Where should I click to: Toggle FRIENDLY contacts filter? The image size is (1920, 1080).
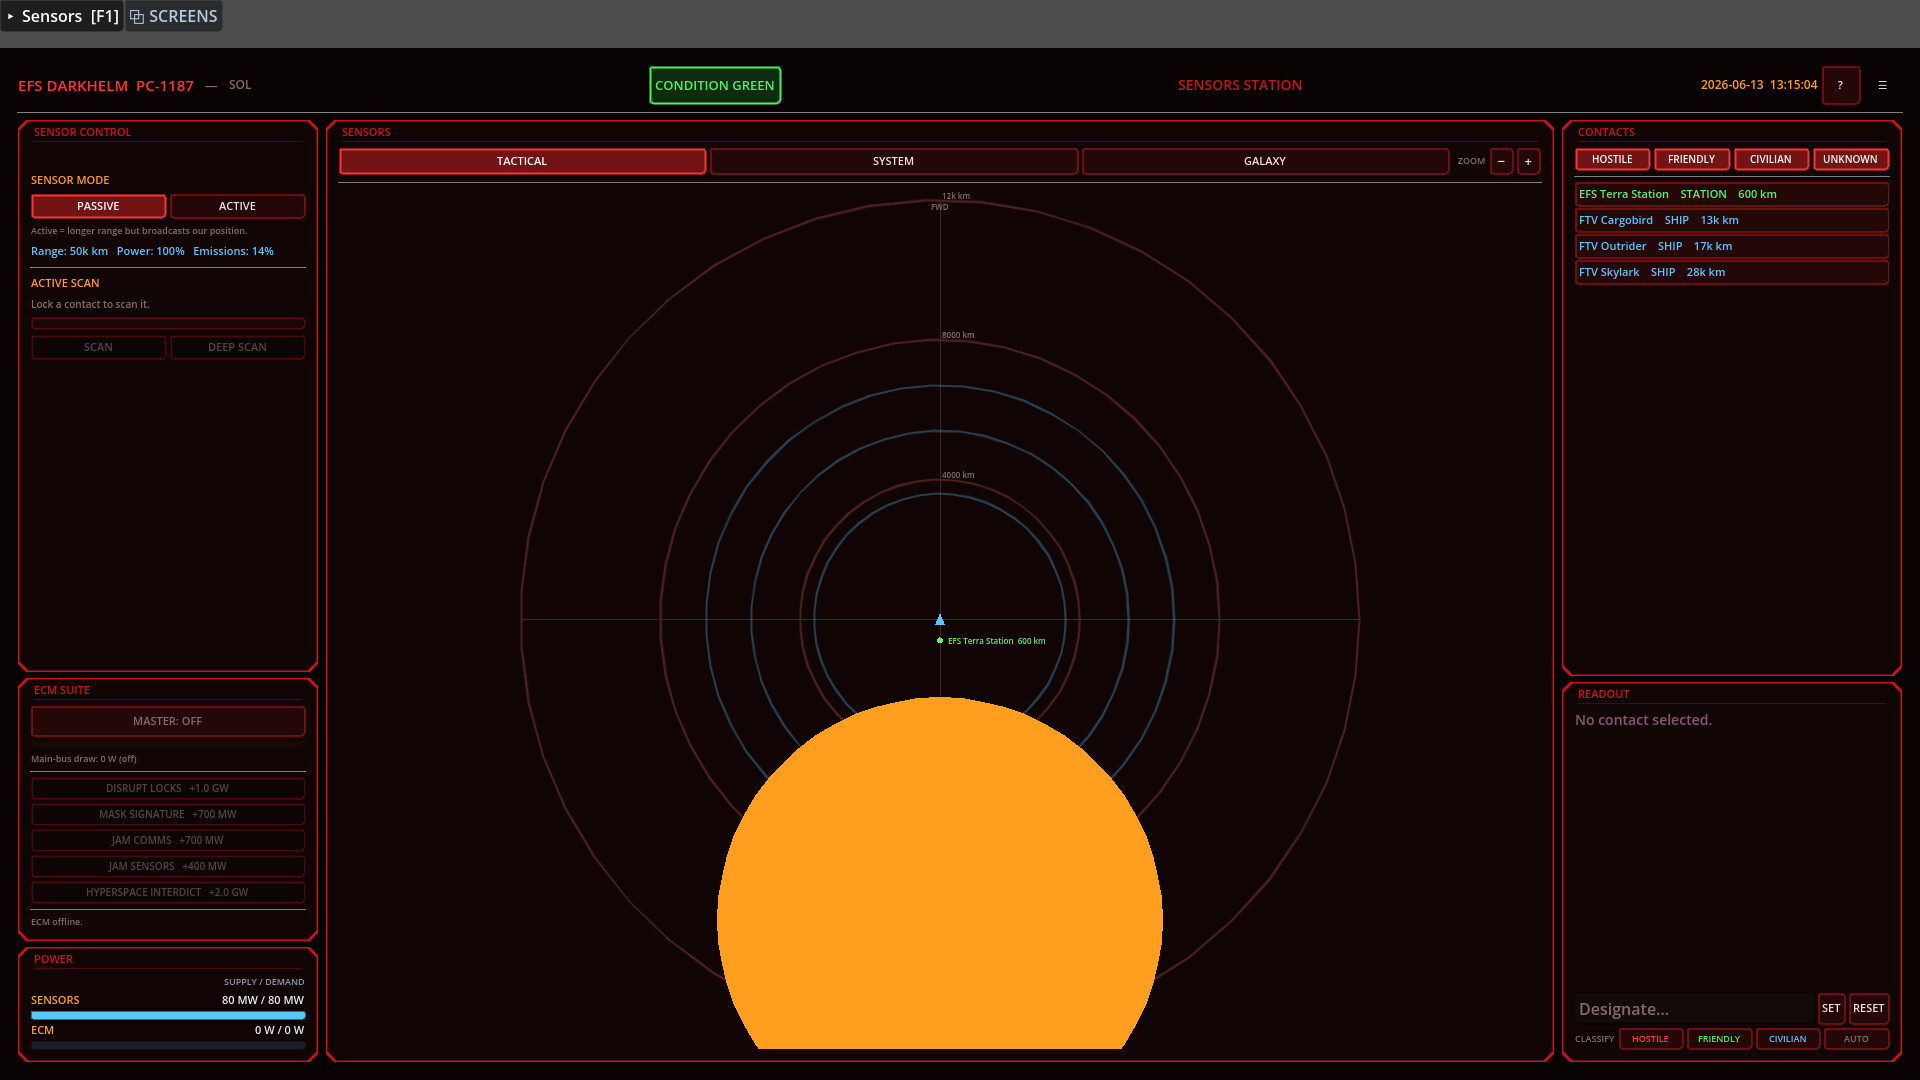click(1691, 159)
